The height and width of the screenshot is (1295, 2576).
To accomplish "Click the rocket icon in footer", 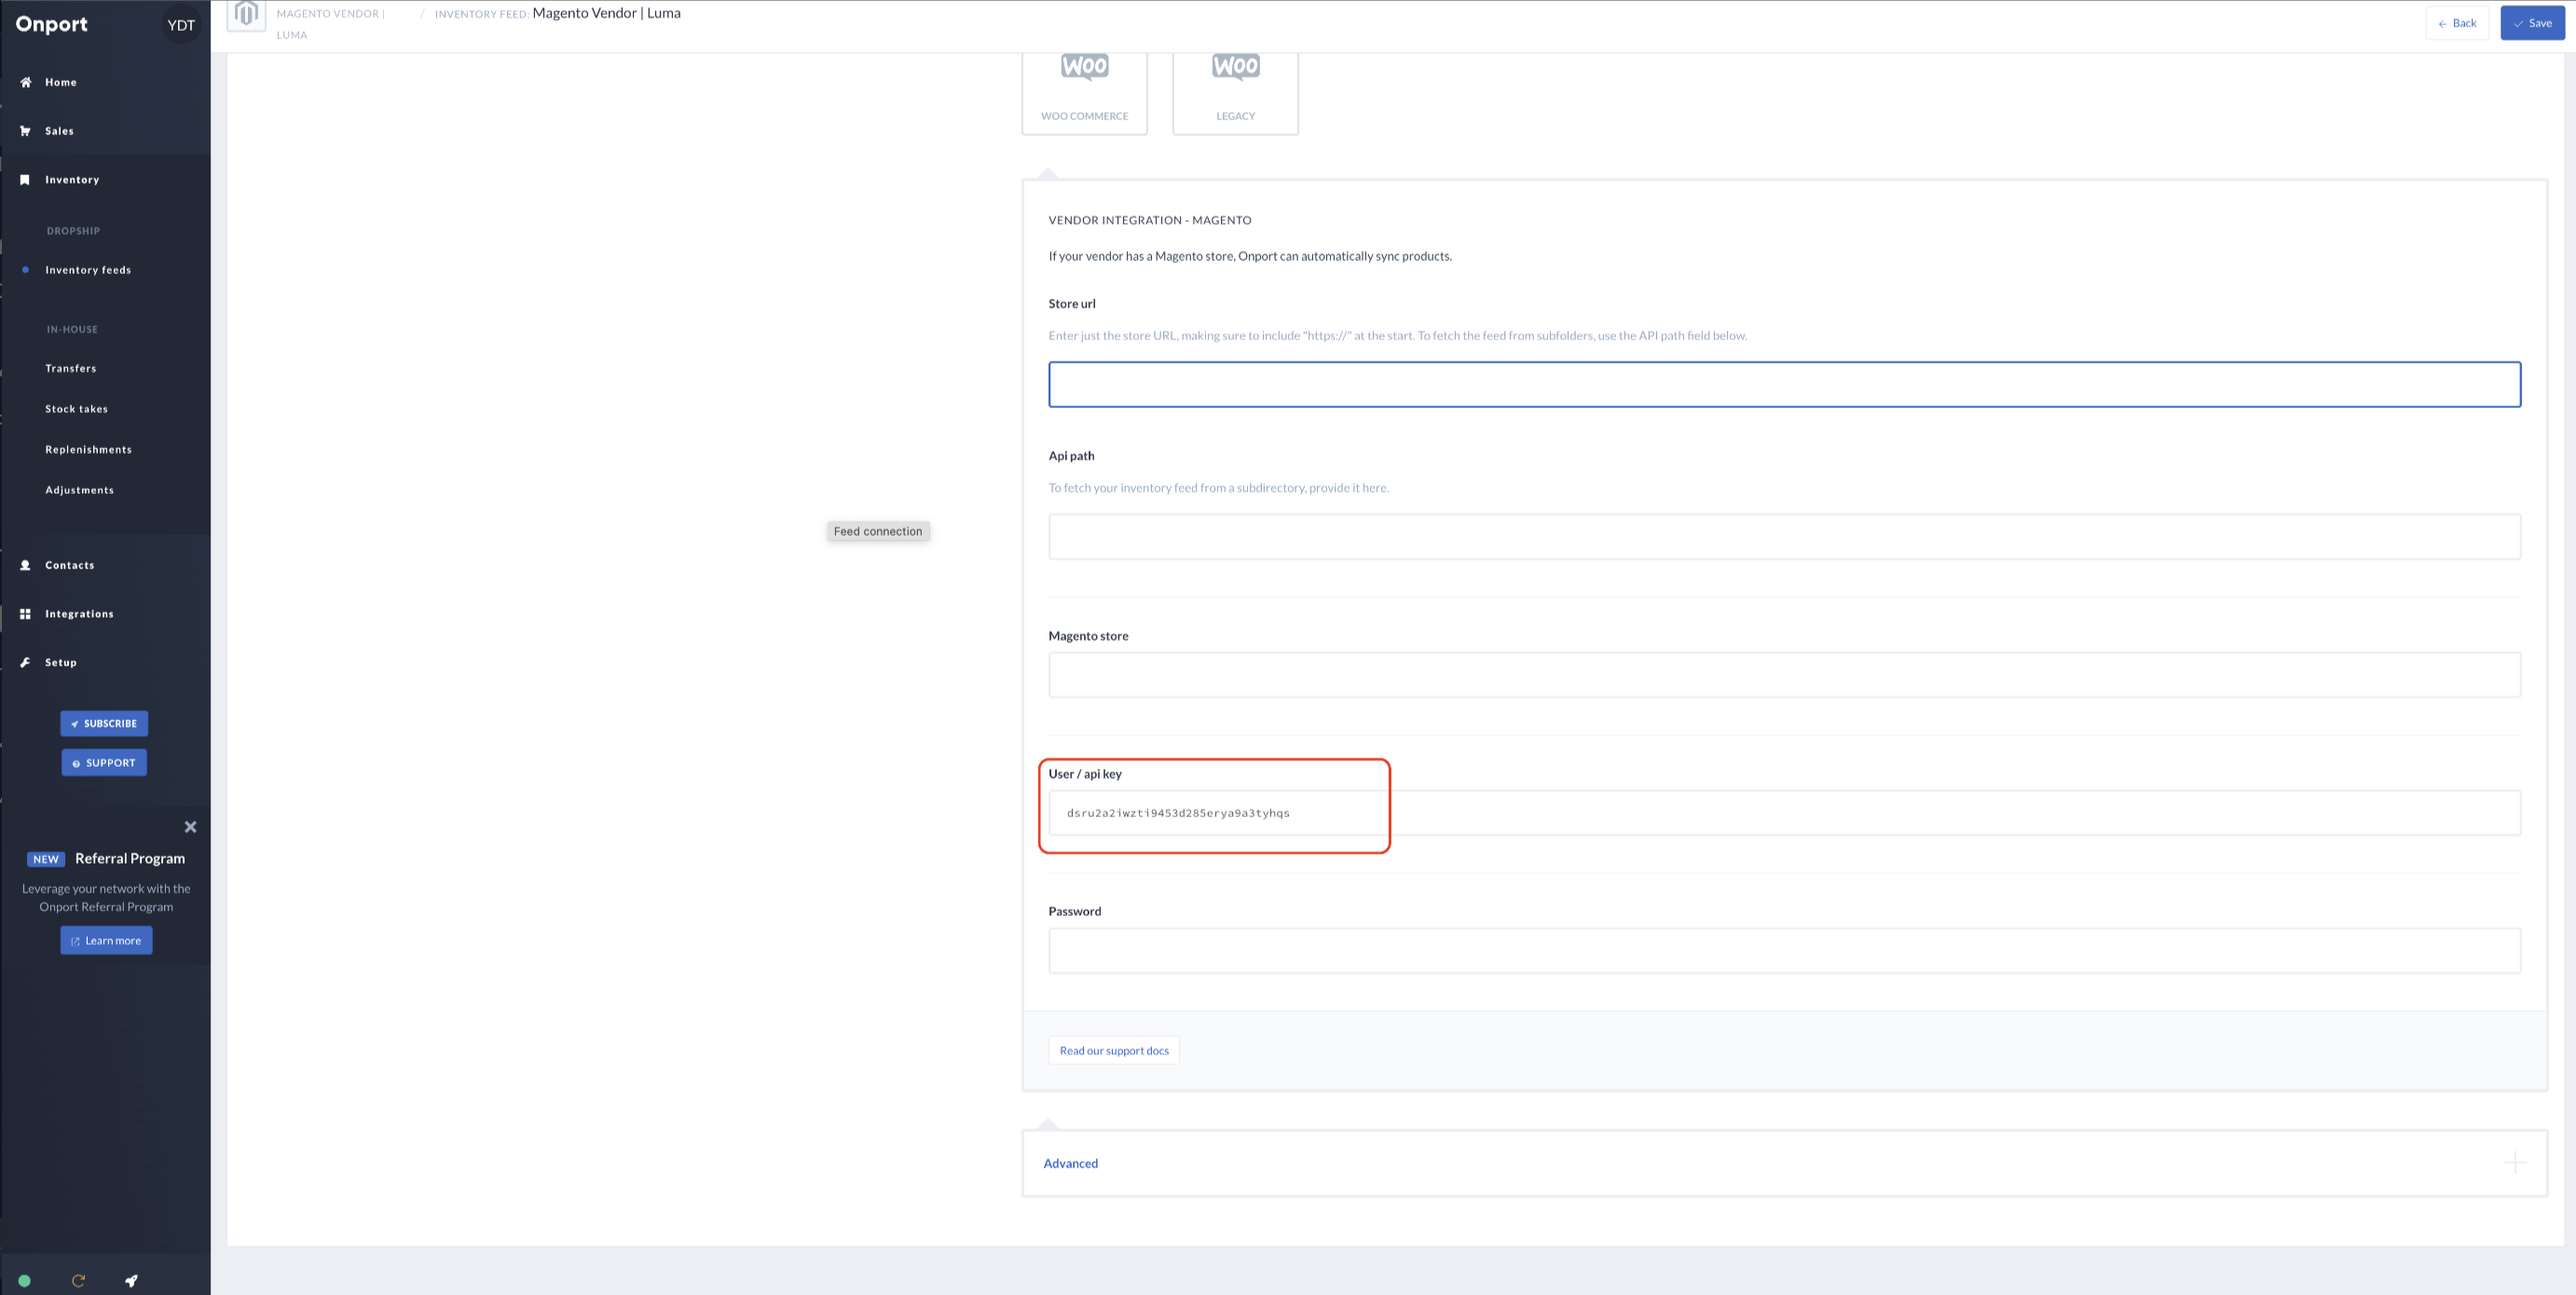I will tap(131, 1280).
